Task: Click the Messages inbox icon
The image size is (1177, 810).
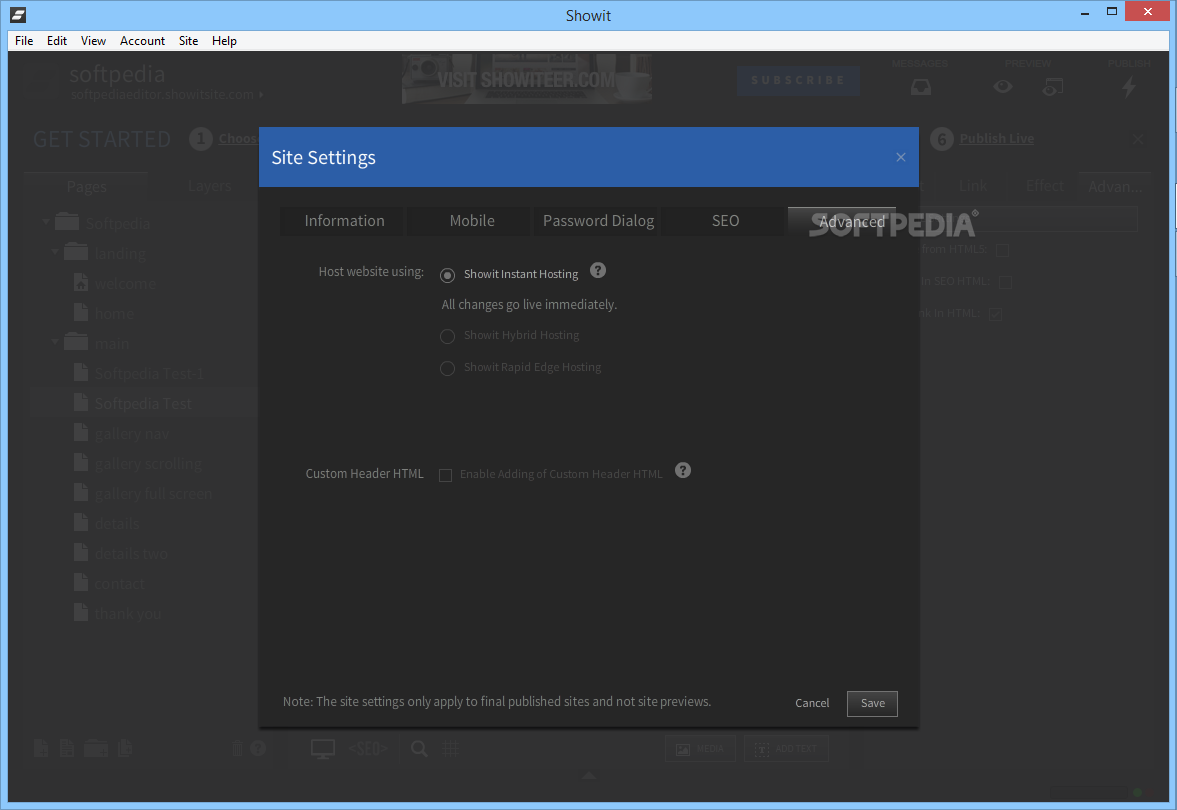Action: [920, 88]
